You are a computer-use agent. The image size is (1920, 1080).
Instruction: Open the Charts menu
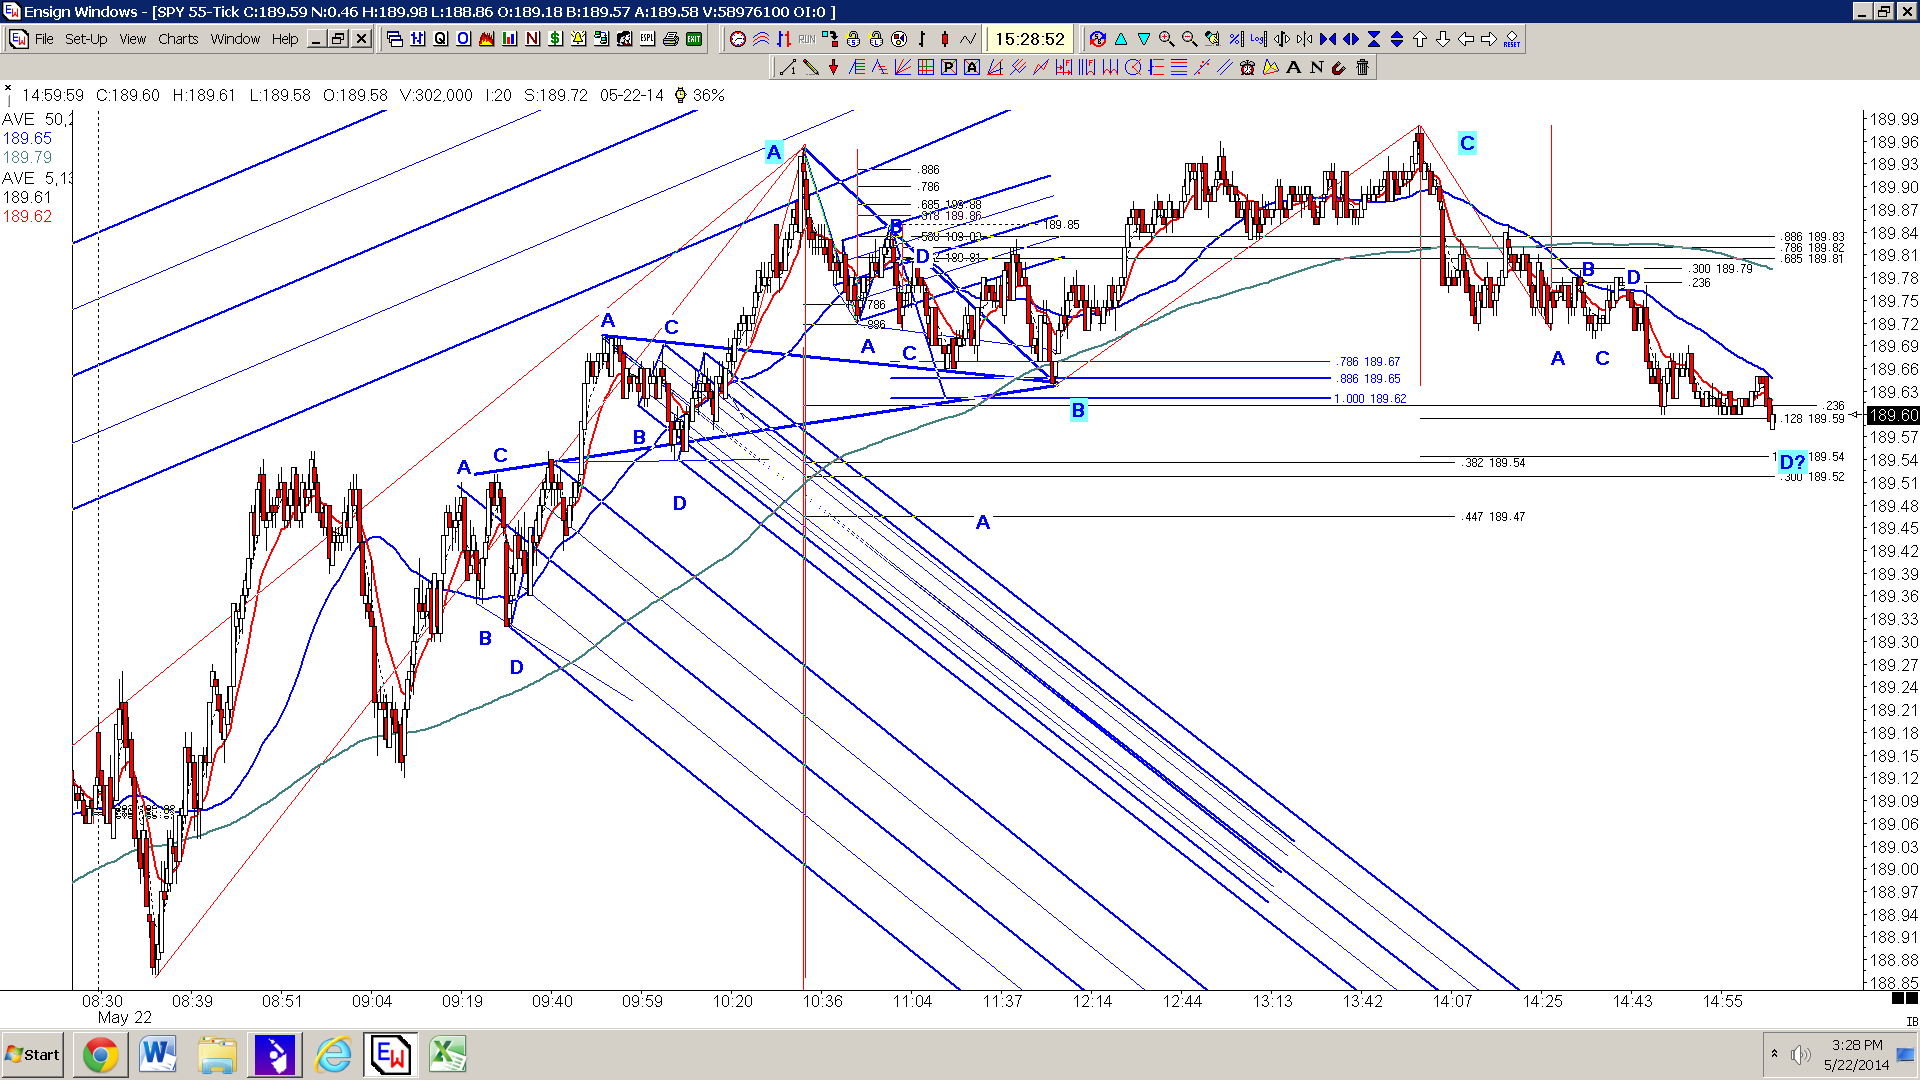coord(178,39)
